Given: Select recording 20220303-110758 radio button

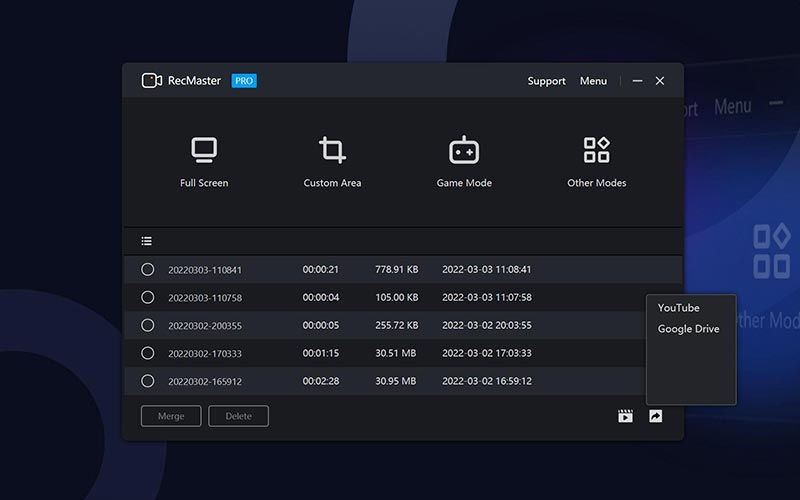Looking at the screenshot, I should 147,297.
